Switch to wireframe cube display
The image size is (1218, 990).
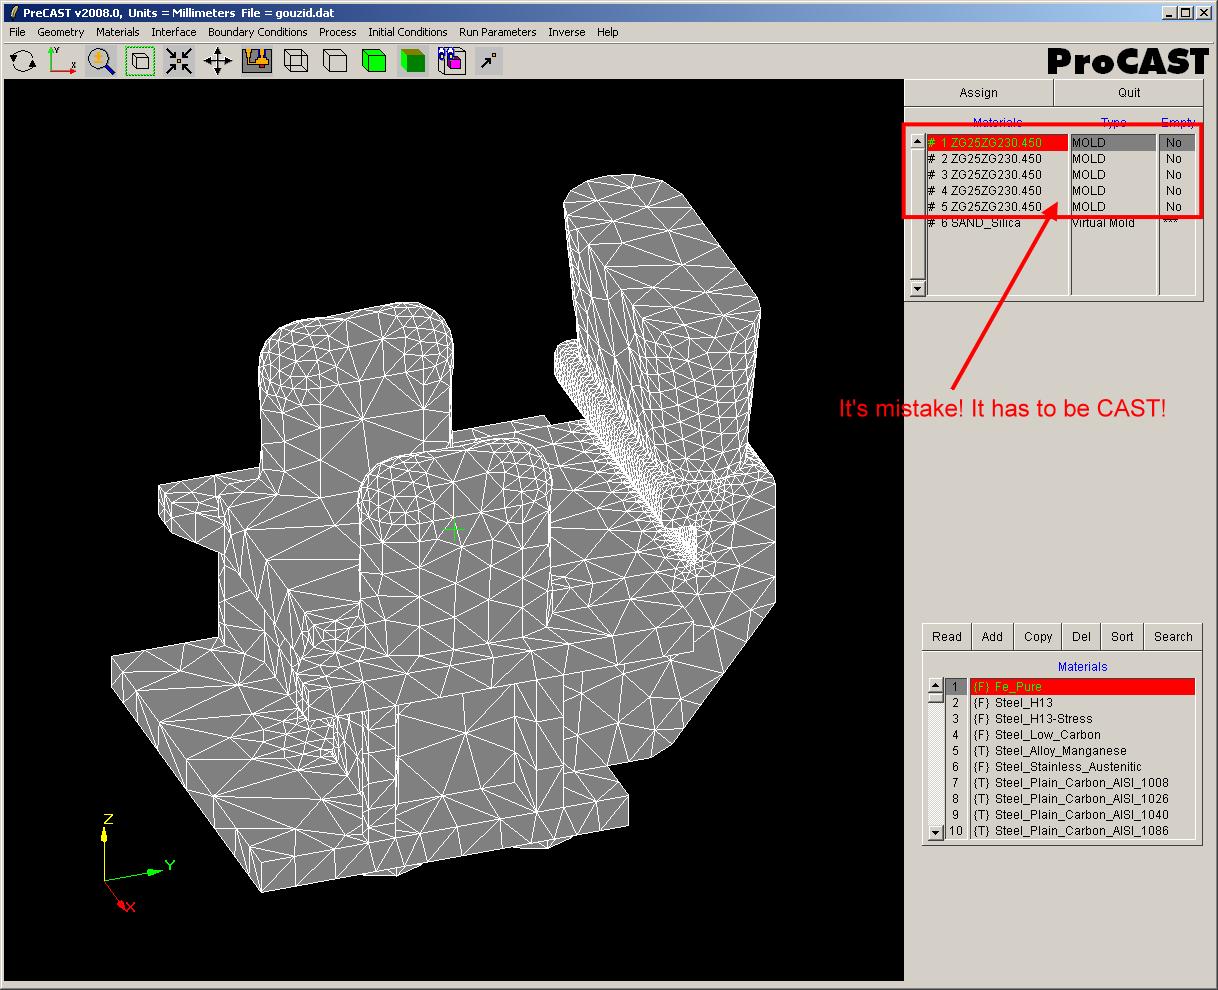[296, 62]
